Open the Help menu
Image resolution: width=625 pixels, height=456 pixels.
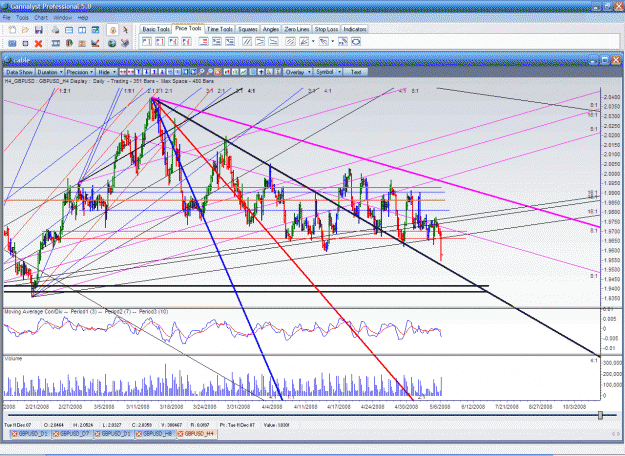coord(83,18)
